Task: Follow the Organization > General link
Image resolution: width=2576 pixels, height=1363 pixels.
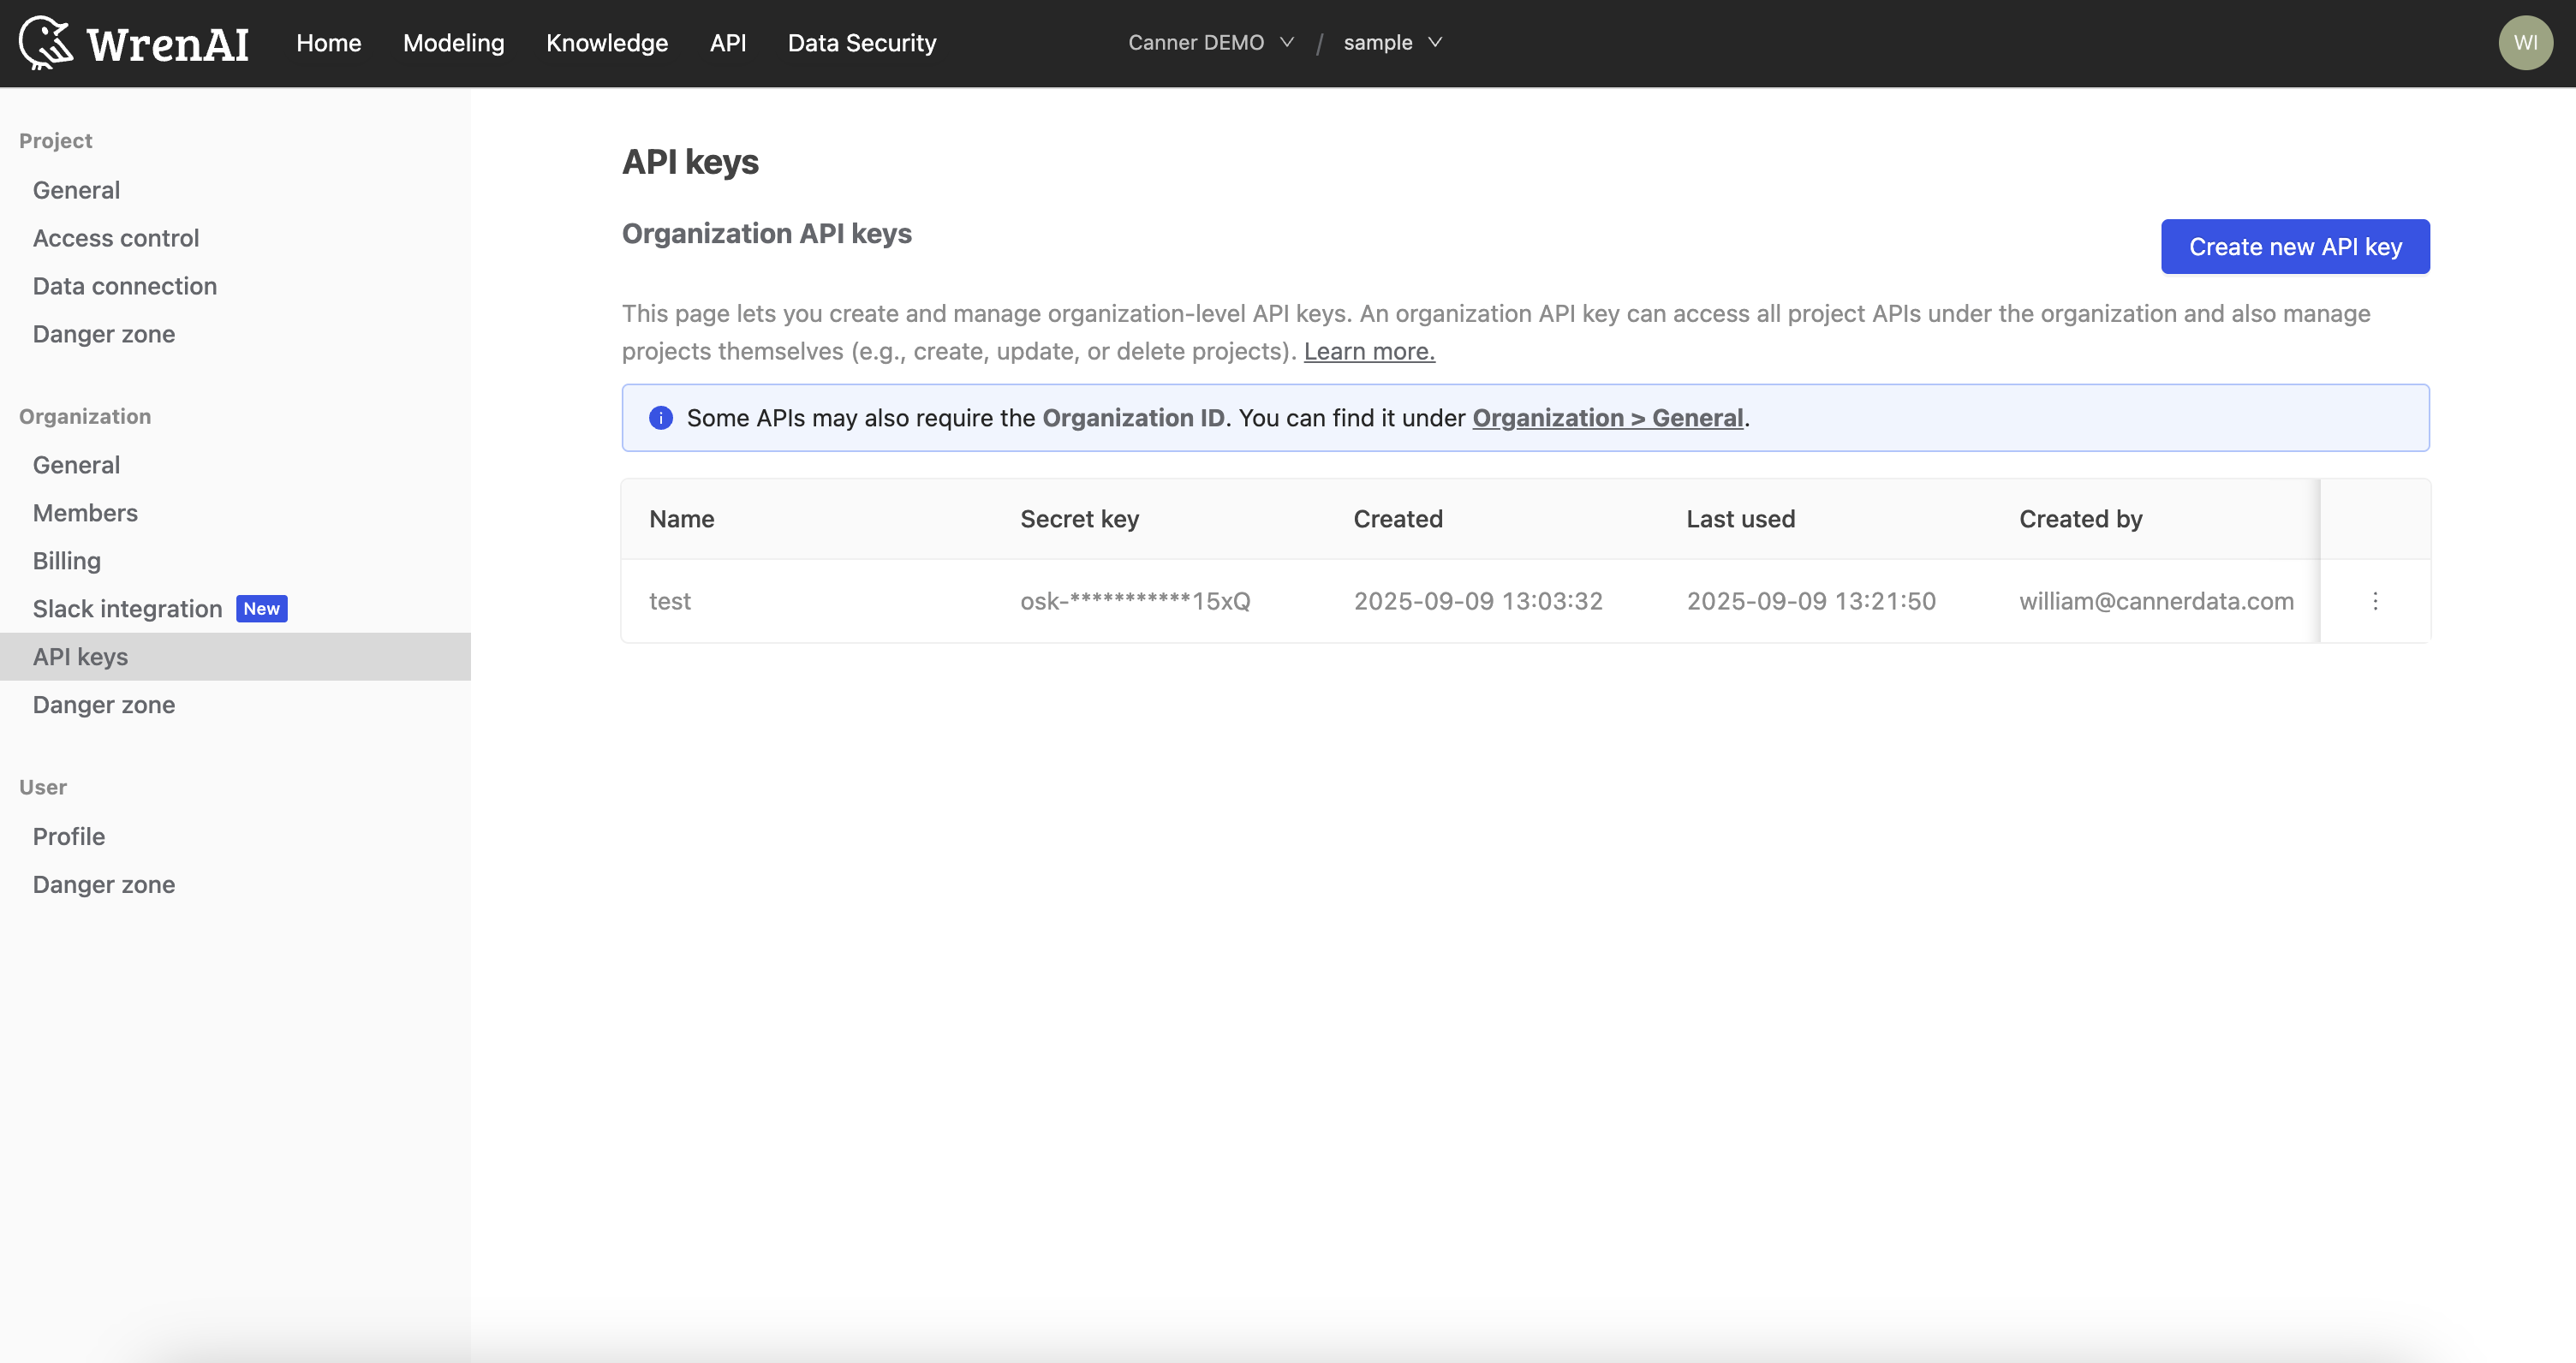Action: (x=1608, y=418)
